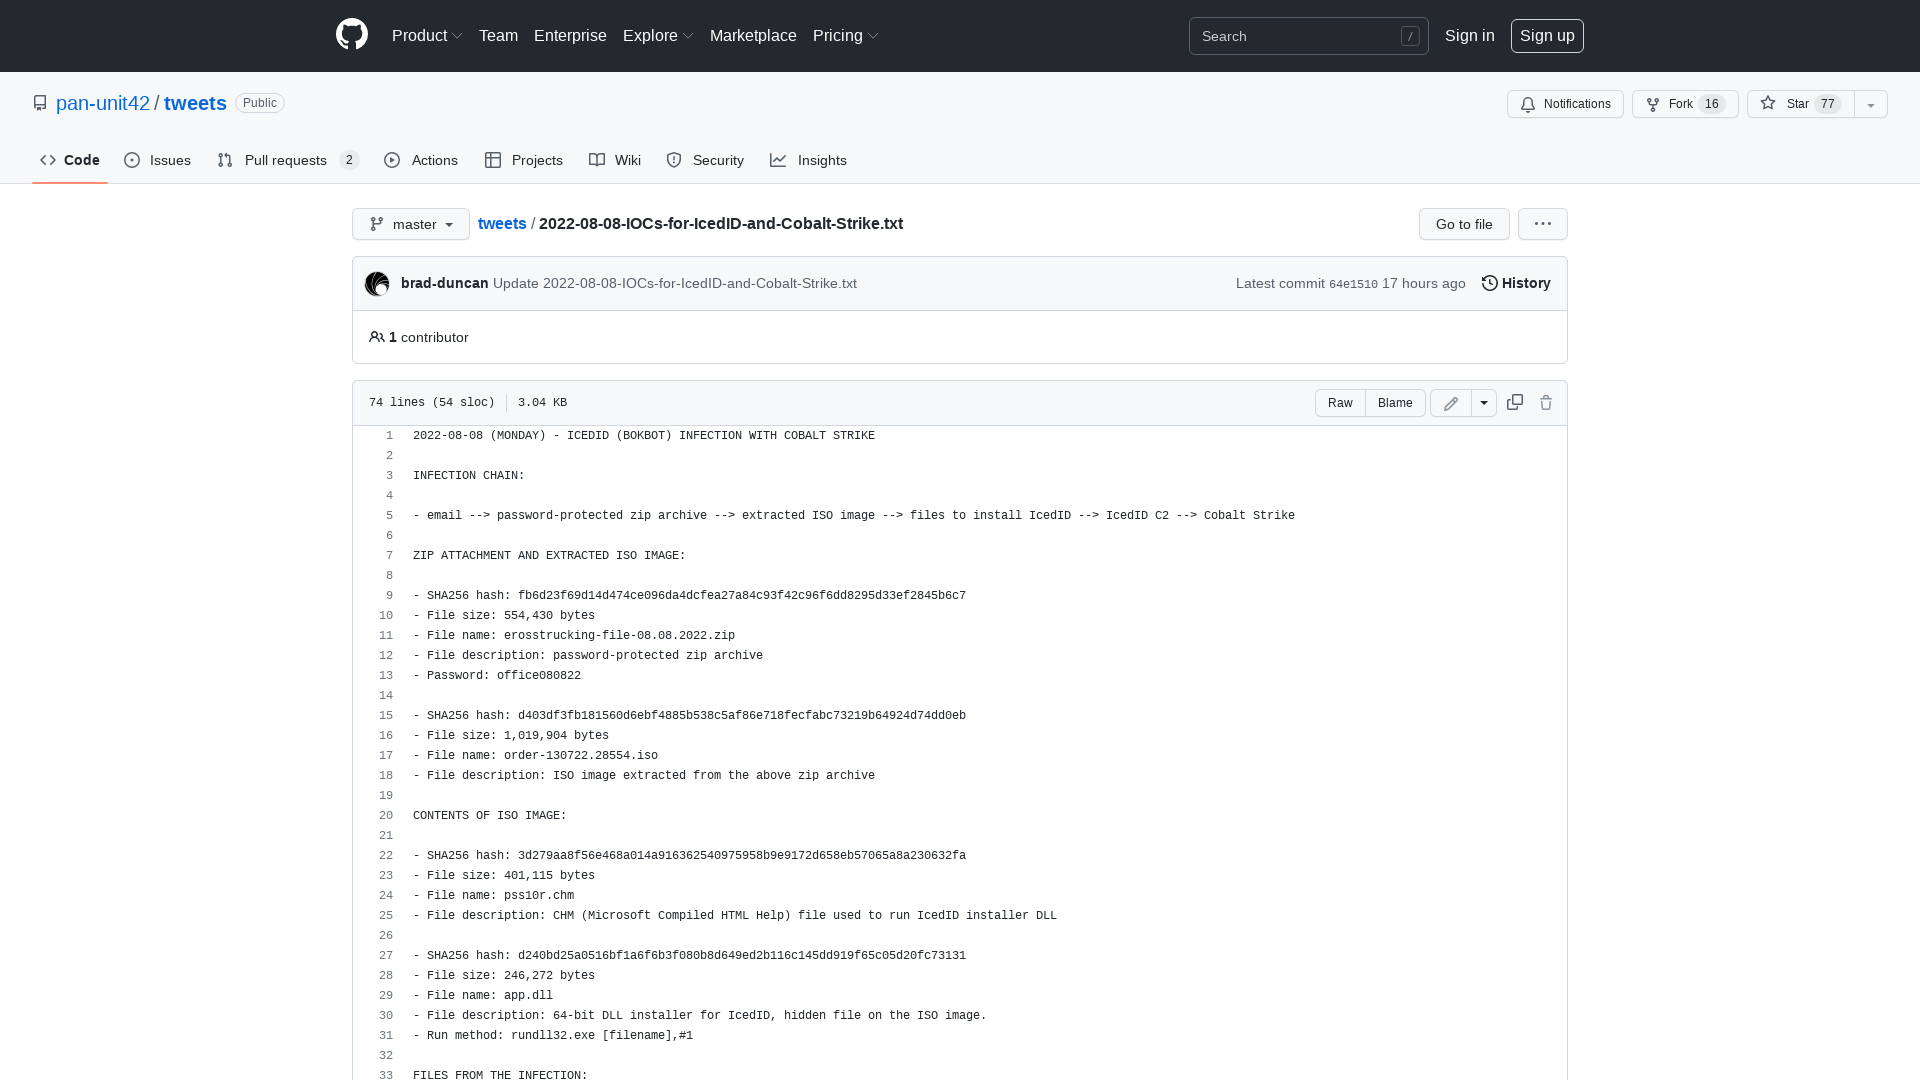Open Team page in header
Screen dimensions: 1920x1080
click(498, 36)
